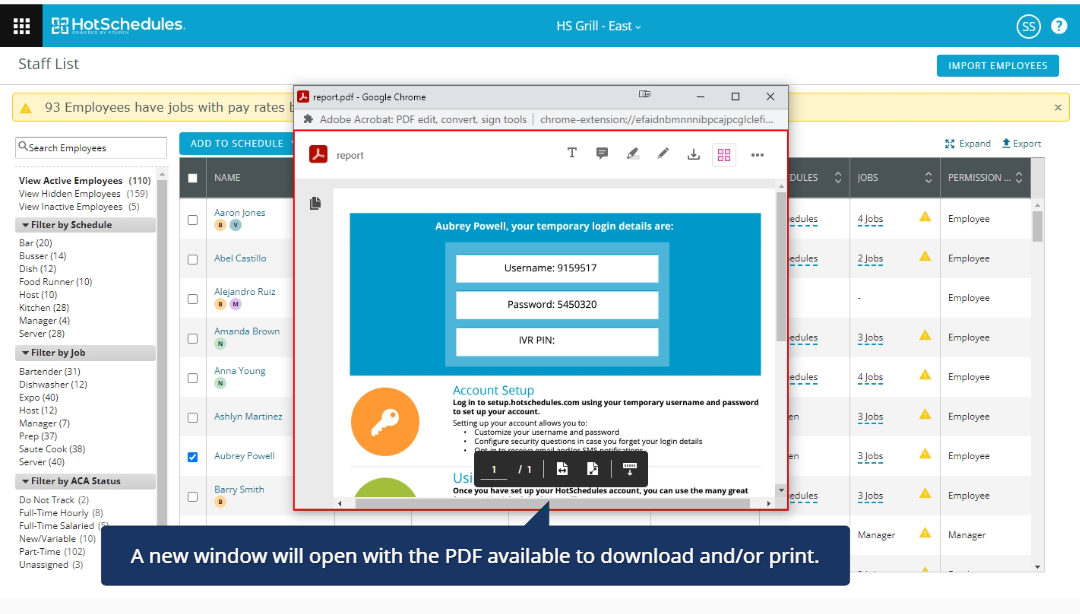Image resolution: width=1080 pixels, height=614 pixels.
Task: Click the warning icon in Aaron Jones row
Action: point(925,217)
